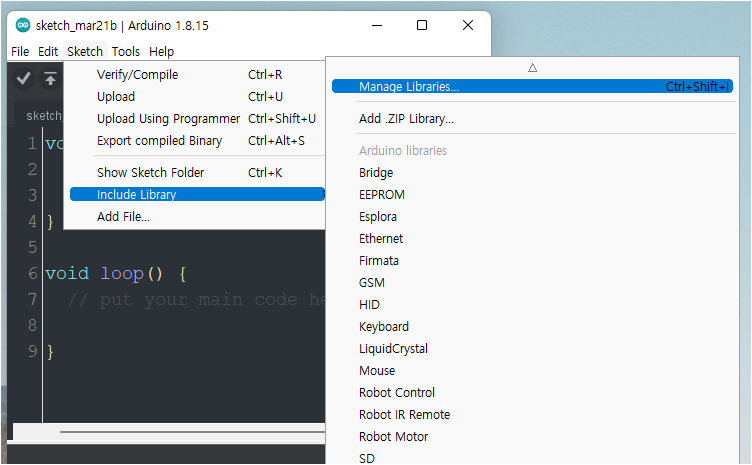Click the Verify checkmark toolbar icon
Screen dimensions: 752x465
pyautogui.click(x=24, y=79)
